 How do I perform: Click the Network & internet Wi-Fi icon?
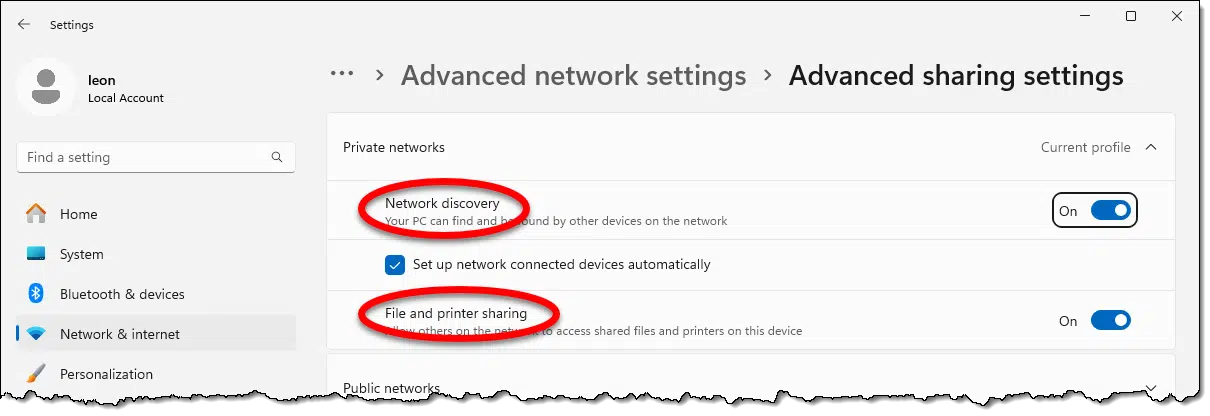[x=36, y=334]
